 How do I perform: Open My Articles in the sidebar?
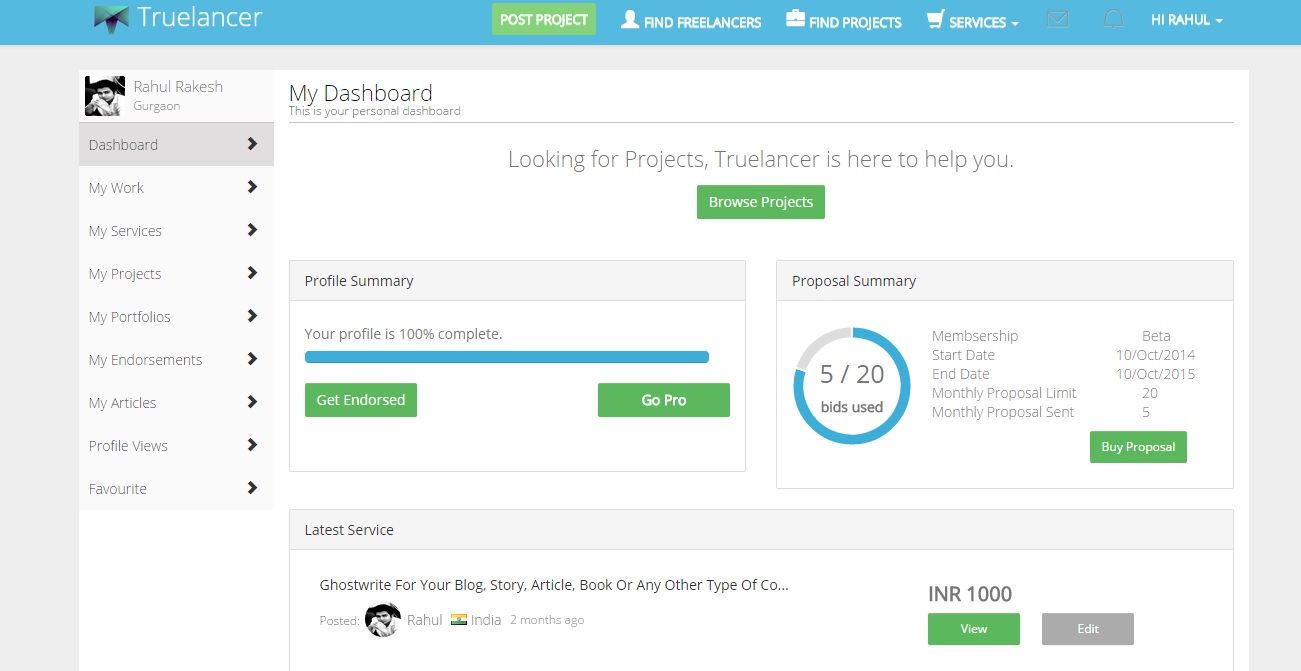click(x=176, y=402)
